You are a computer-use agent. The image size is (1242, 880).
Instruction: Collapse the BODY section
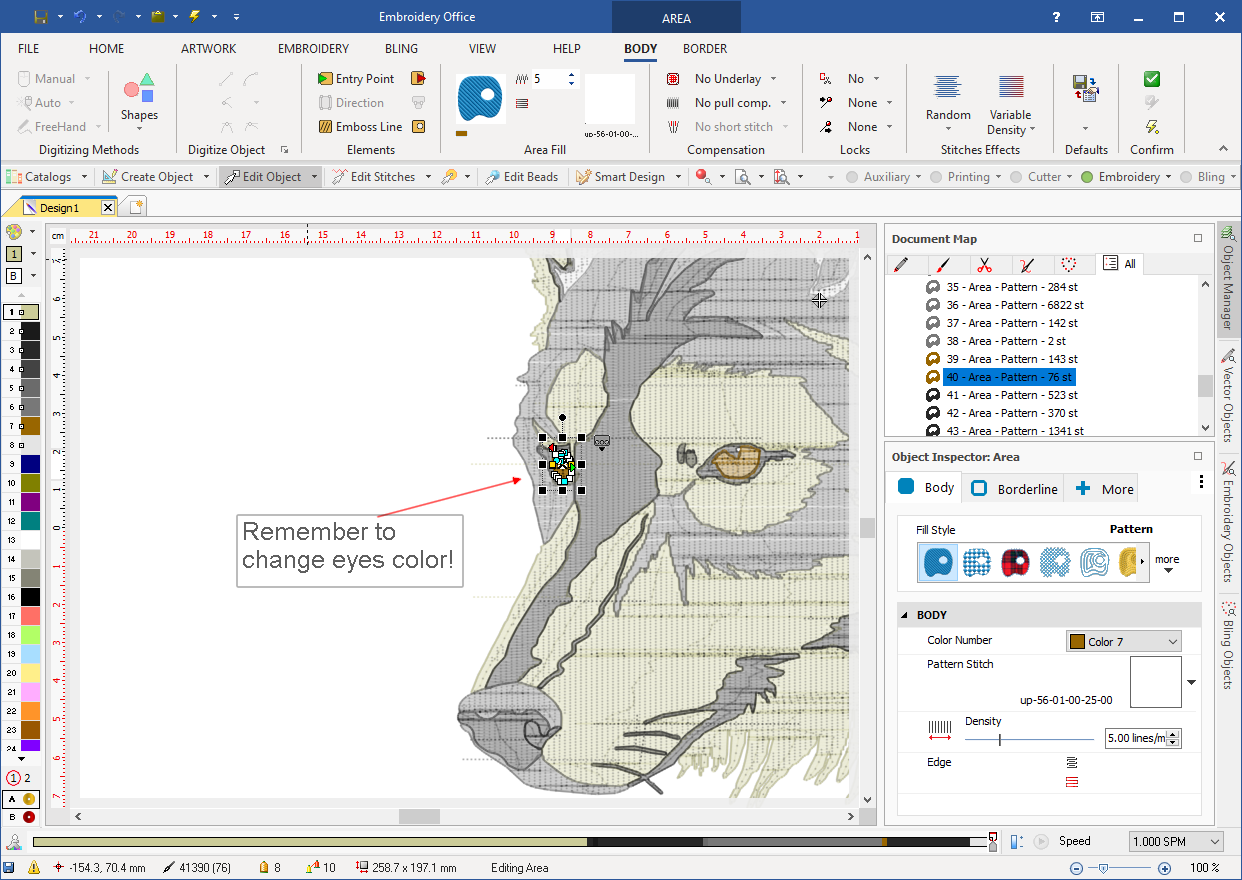pyautogui.click(x=906, y=615)
